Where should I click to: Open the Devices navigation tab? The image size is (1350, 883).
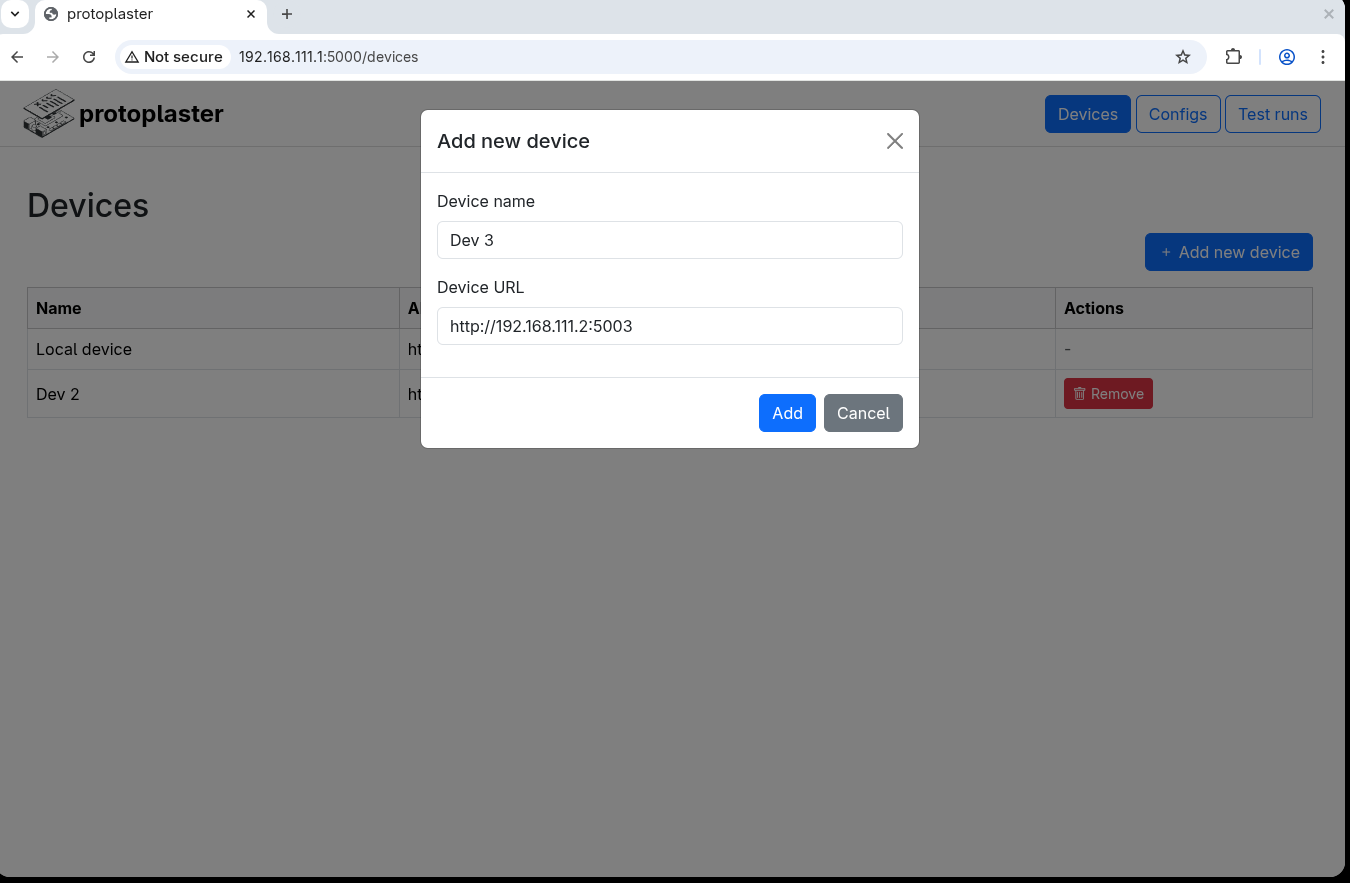[x=1087, y=114]
